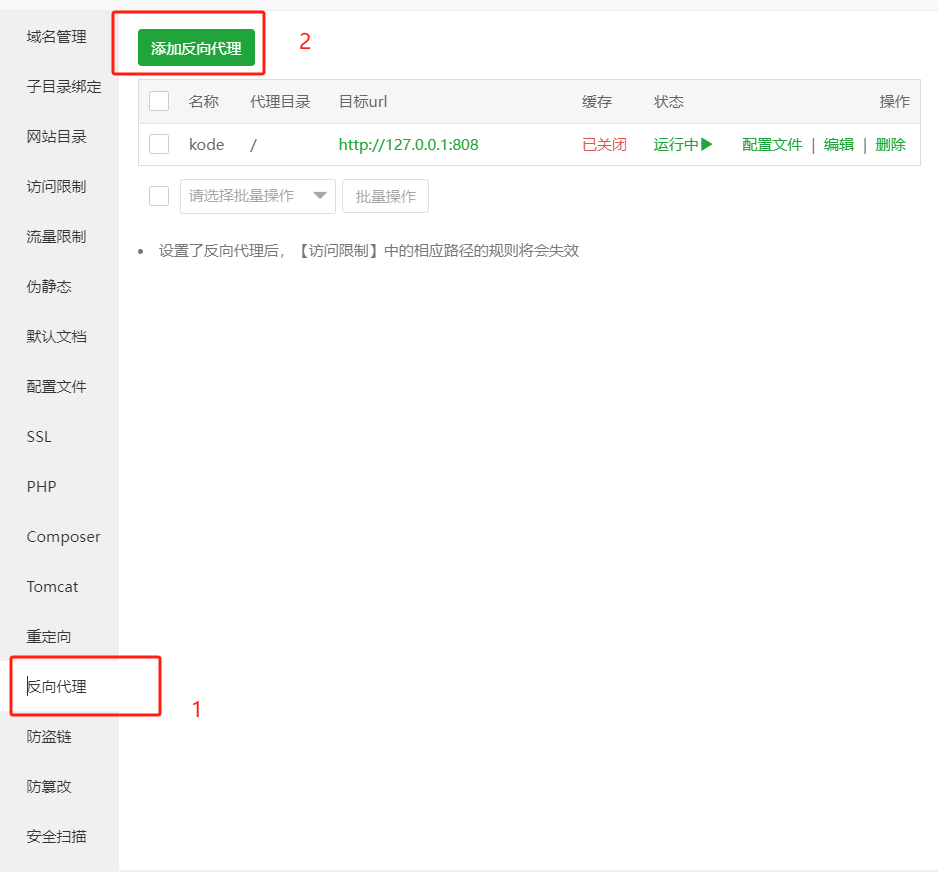Click 编辑 for the kode proxy
The width and height of the screenshot is (938, 872).
point(839,145)
